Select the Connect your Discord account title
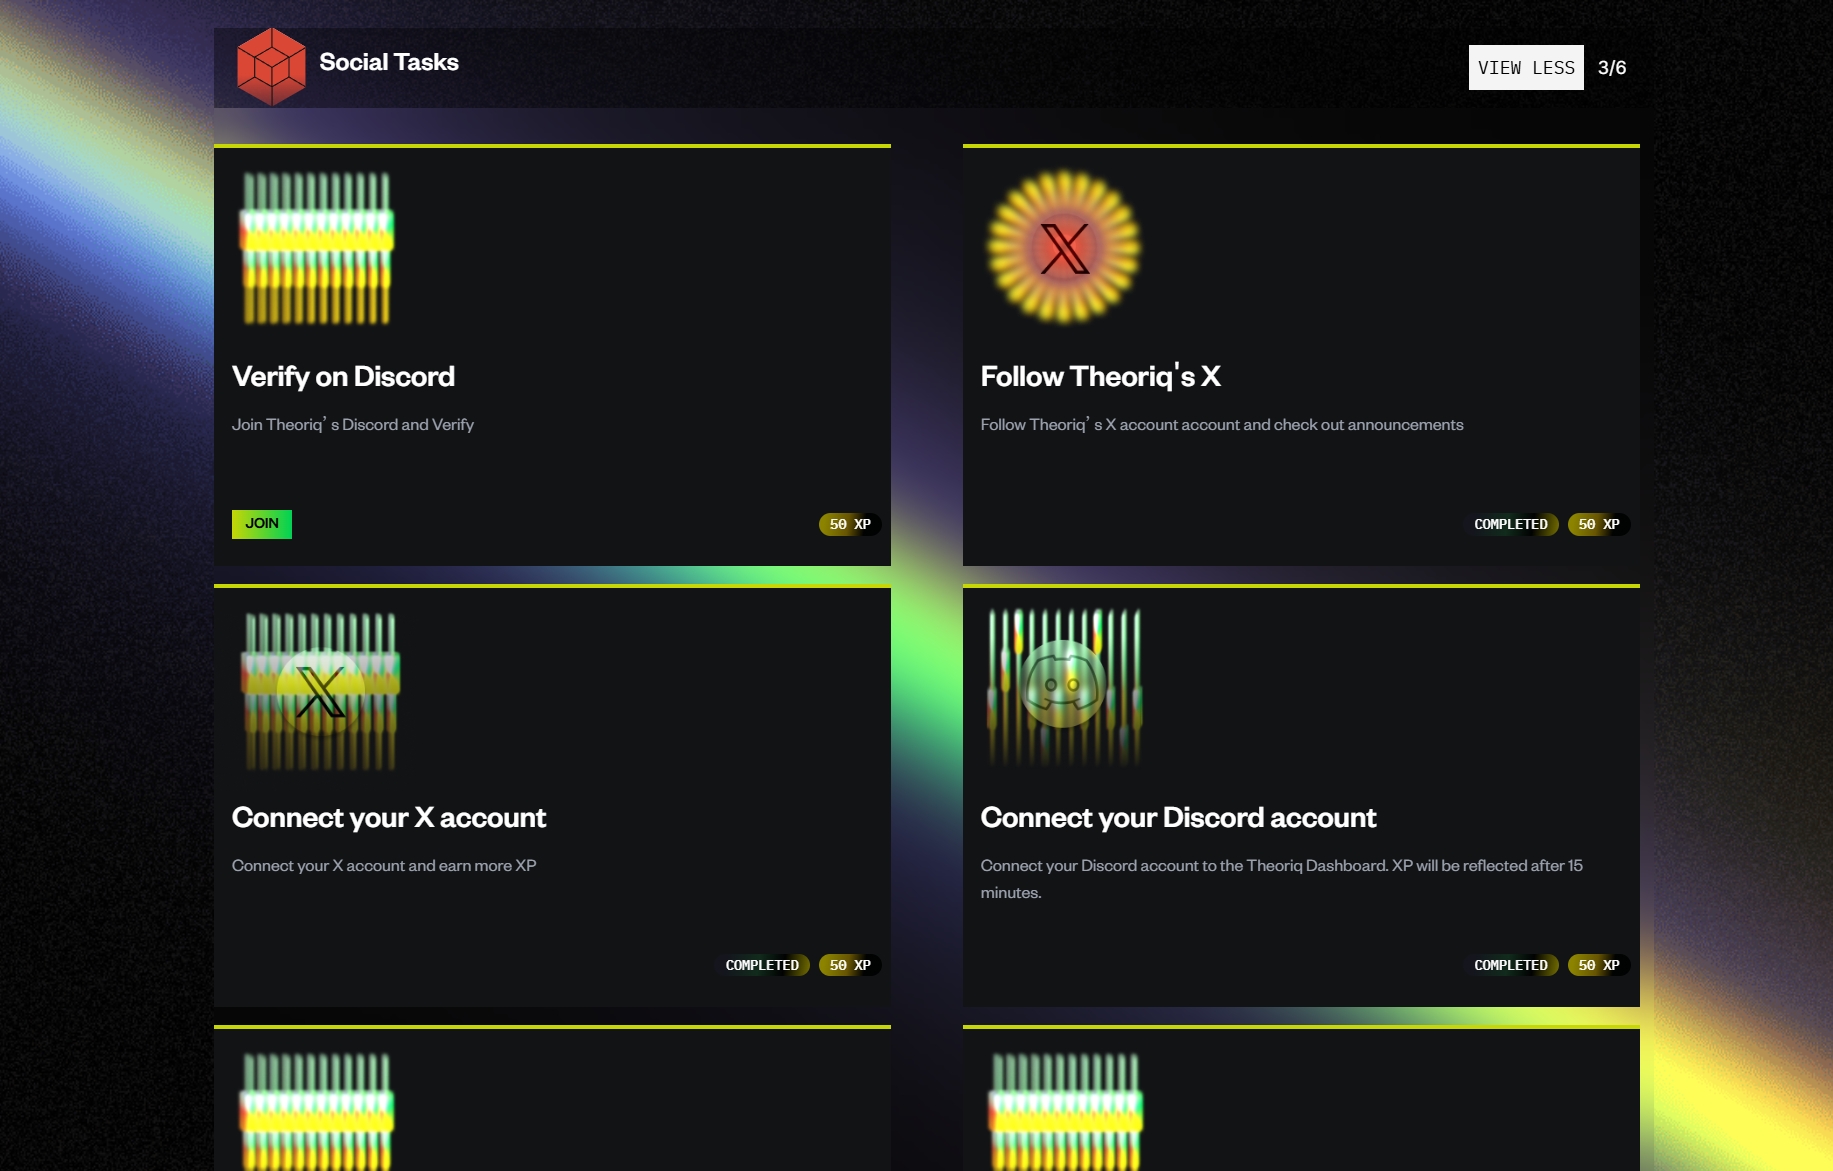Screen dimensions: 1833x1171 click(1178, 817)
